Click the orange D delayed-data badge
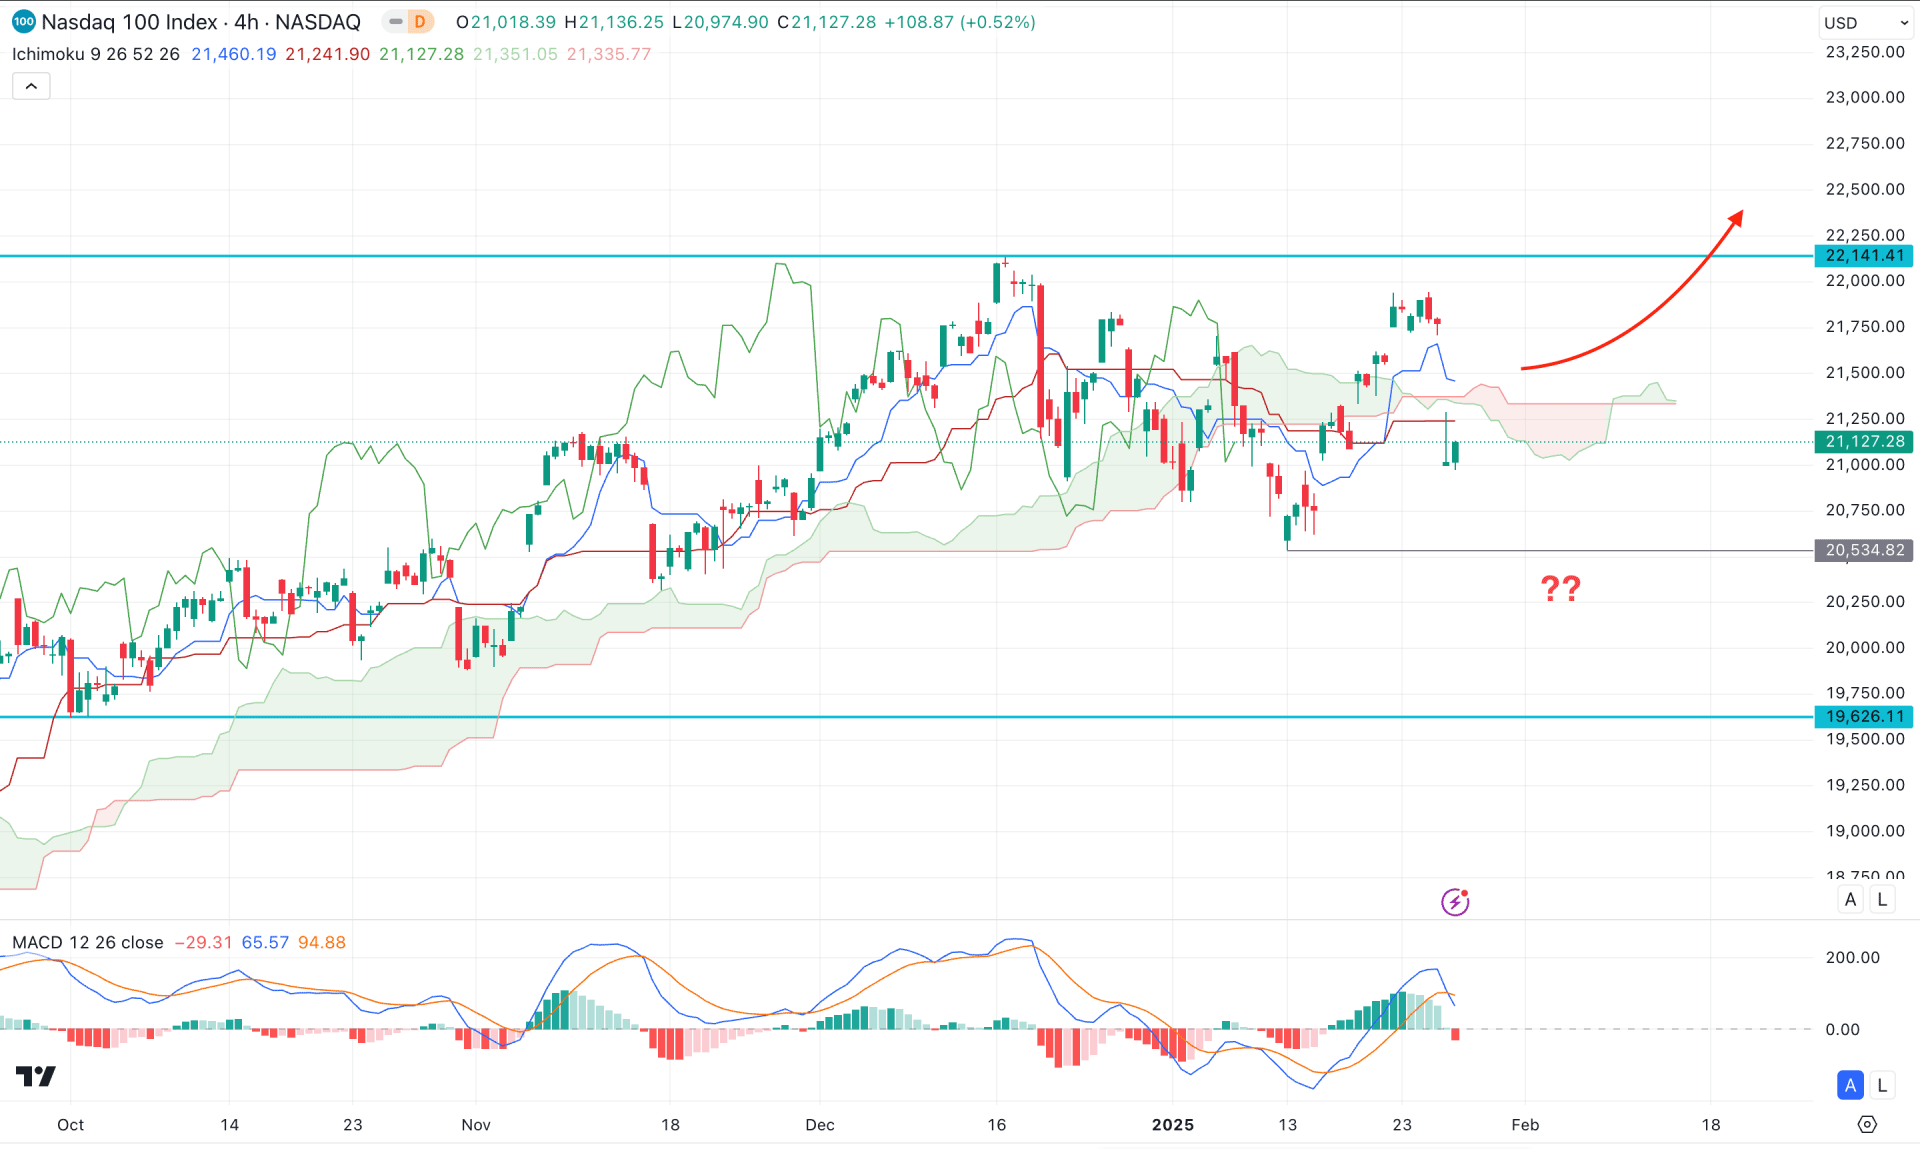This screenshot has height=1149, width=1920. 420,22
